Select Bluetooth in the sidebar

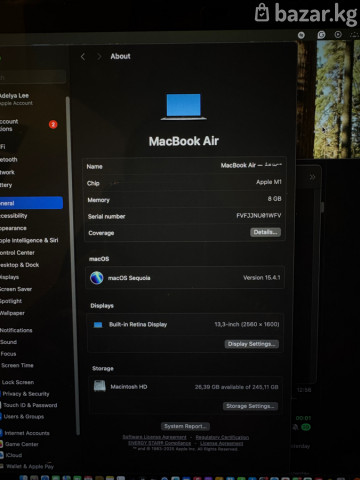coord(9,160)
